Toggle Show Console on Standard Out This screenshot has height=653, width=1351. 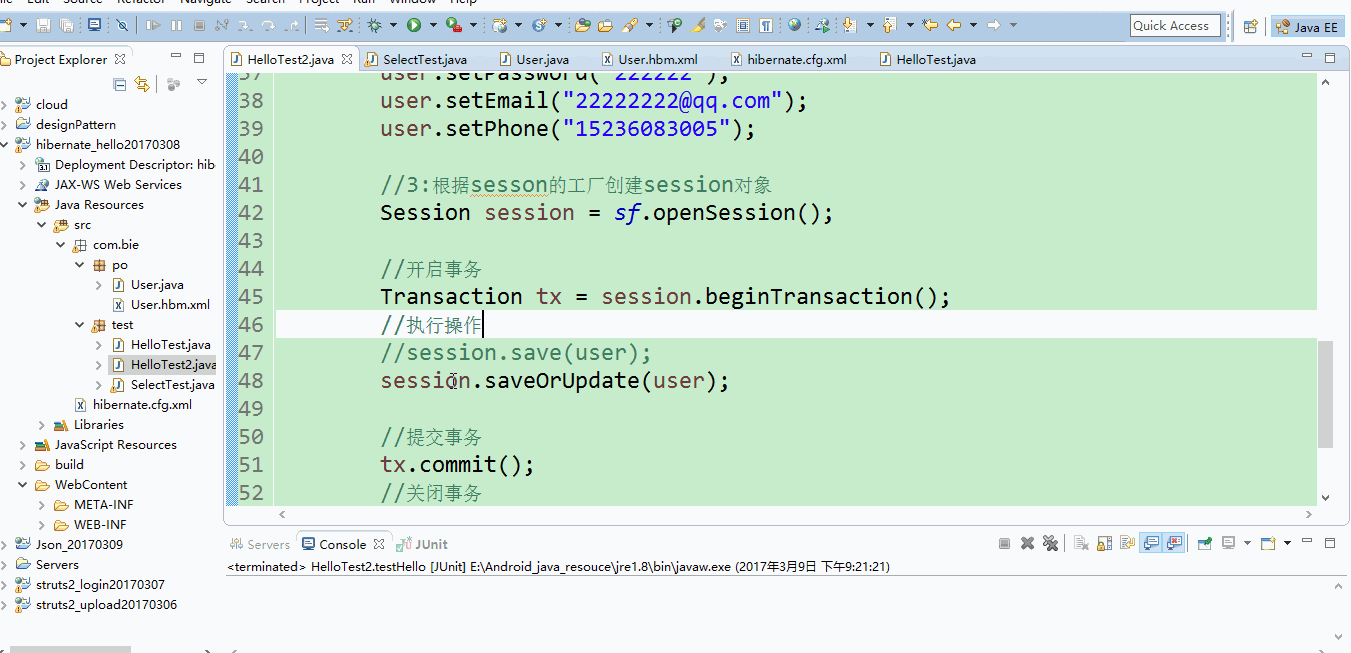tap(1151, 543)
